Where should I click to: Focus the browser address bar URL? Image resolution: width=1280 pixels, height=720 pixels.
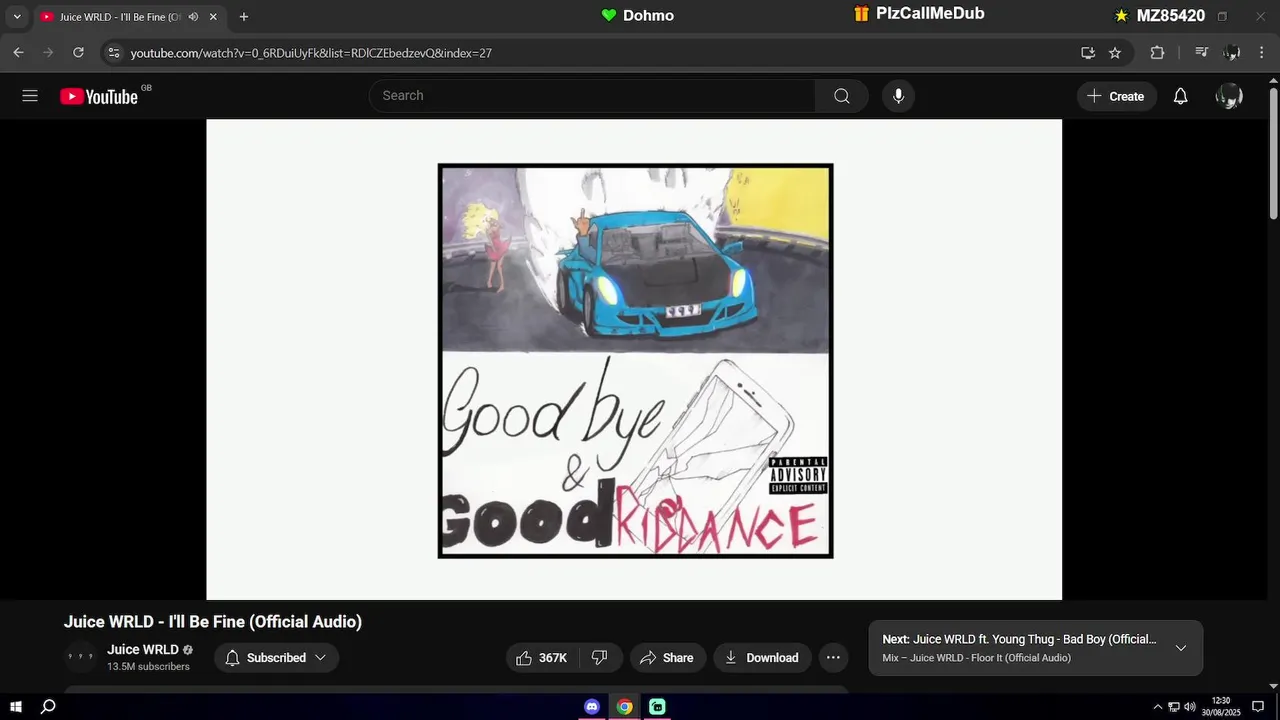[311, 53]
